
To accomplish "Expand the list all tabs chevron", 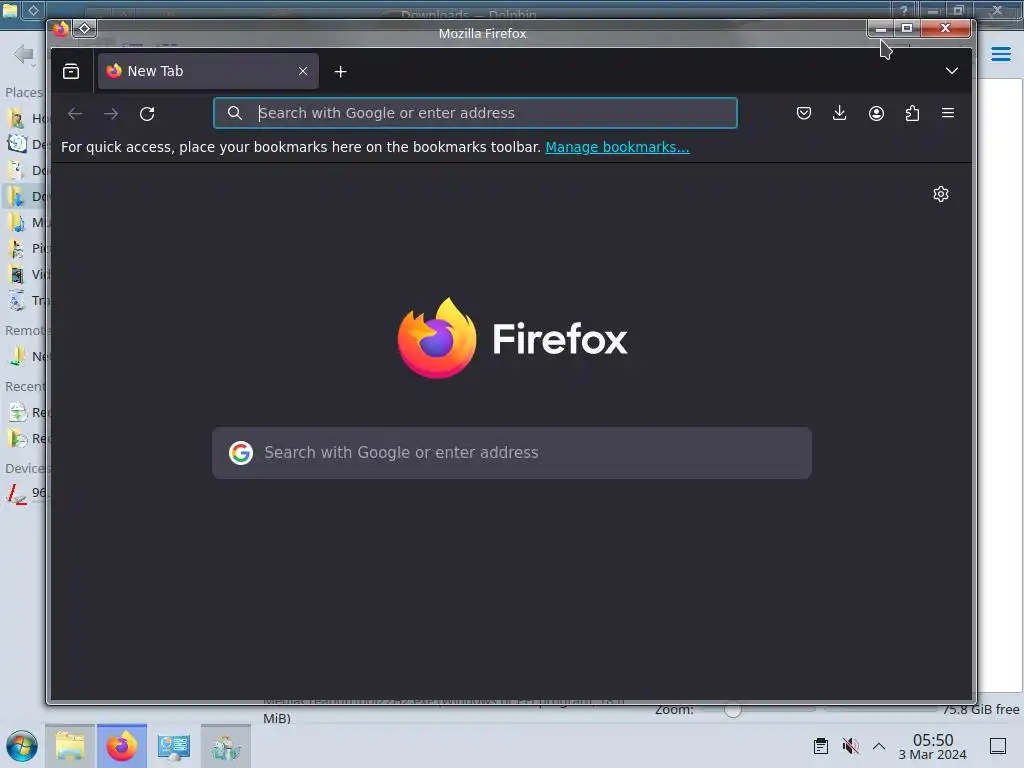I will point(952,71).
